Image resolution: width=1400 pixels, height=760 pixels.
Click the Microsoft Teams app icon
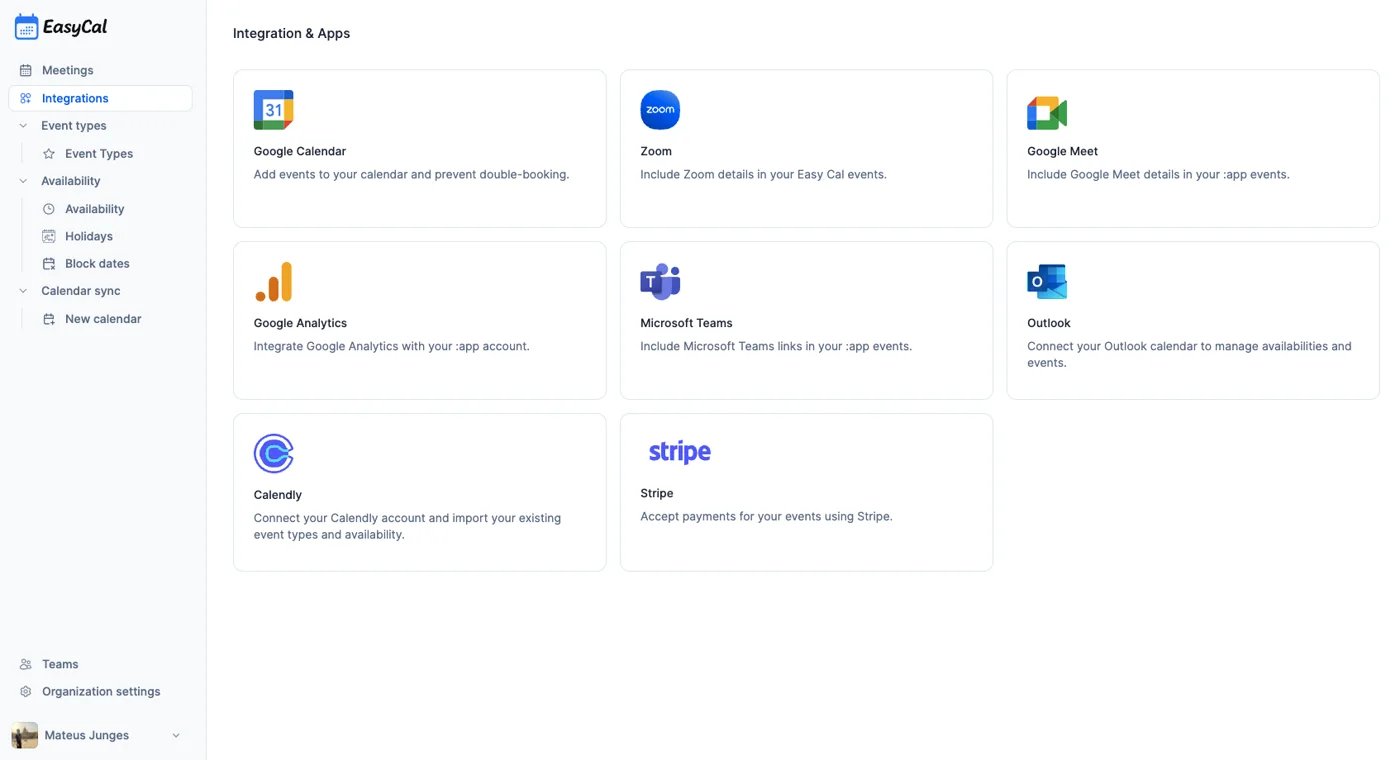(x=660, y=282)
